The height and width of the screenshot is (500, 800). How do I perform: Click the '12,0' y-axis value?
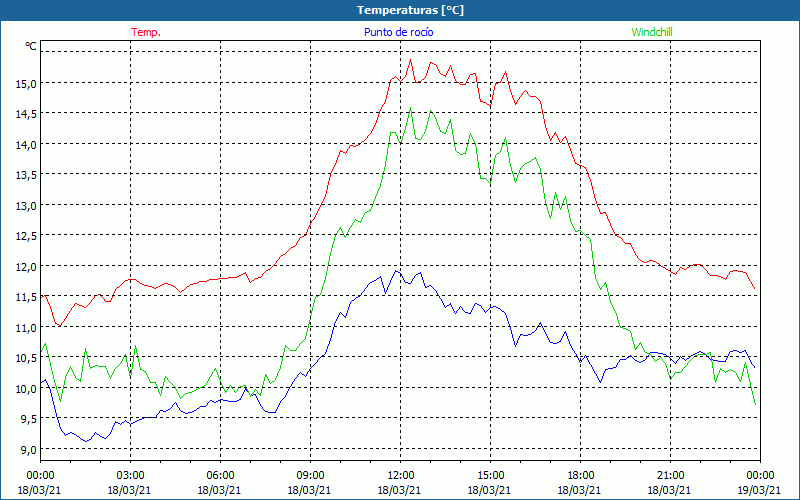(26, 267)
